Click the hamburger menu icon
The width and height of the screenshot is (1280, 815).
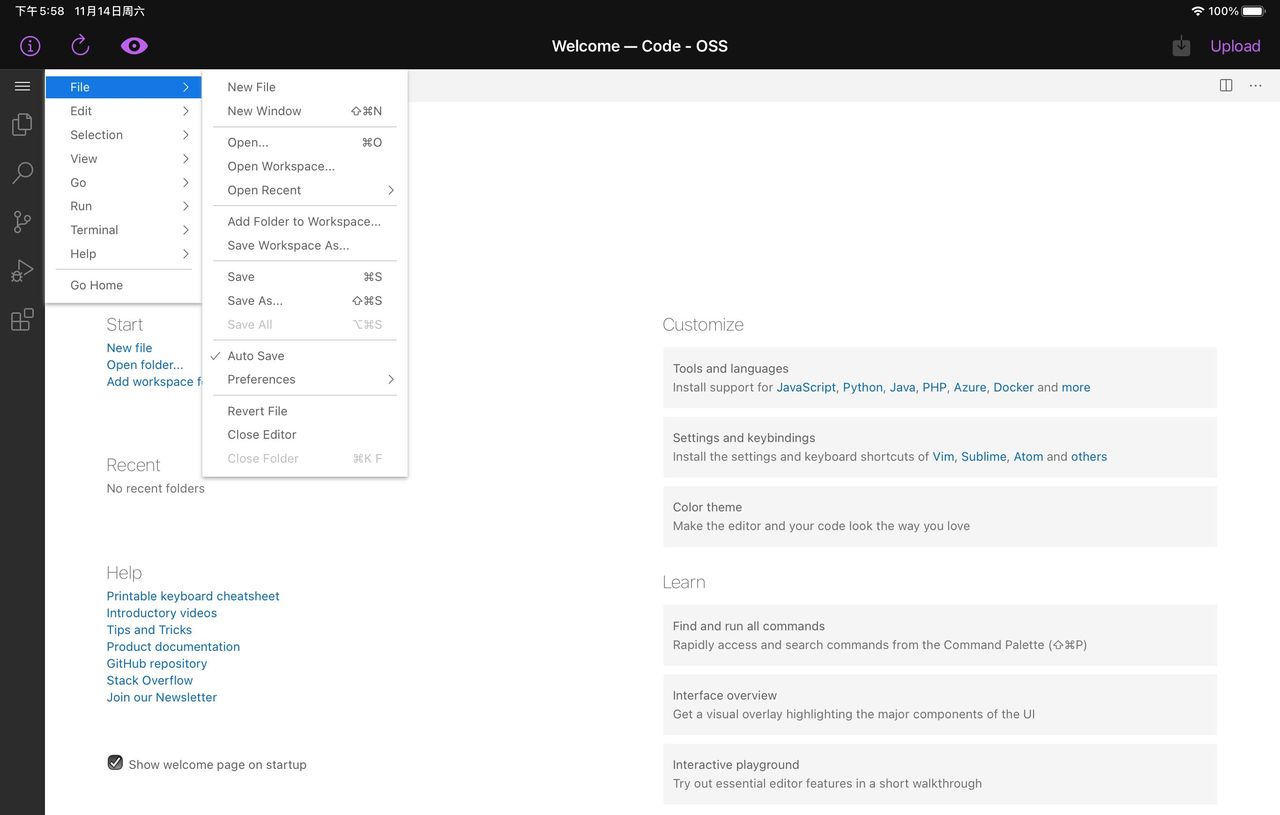click(22, 87)
